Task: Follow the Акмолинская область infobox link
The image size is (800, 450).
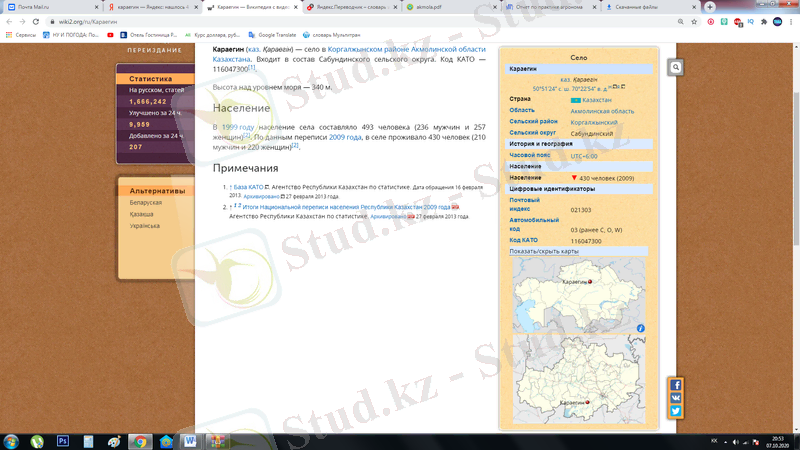Action: [602, 111]
